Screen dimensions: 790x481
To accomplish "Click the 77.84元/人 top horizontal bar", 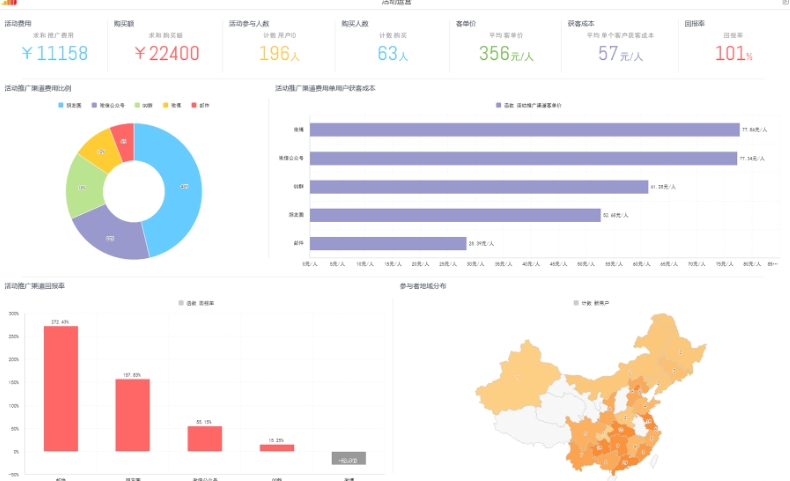I will point(524,130).
